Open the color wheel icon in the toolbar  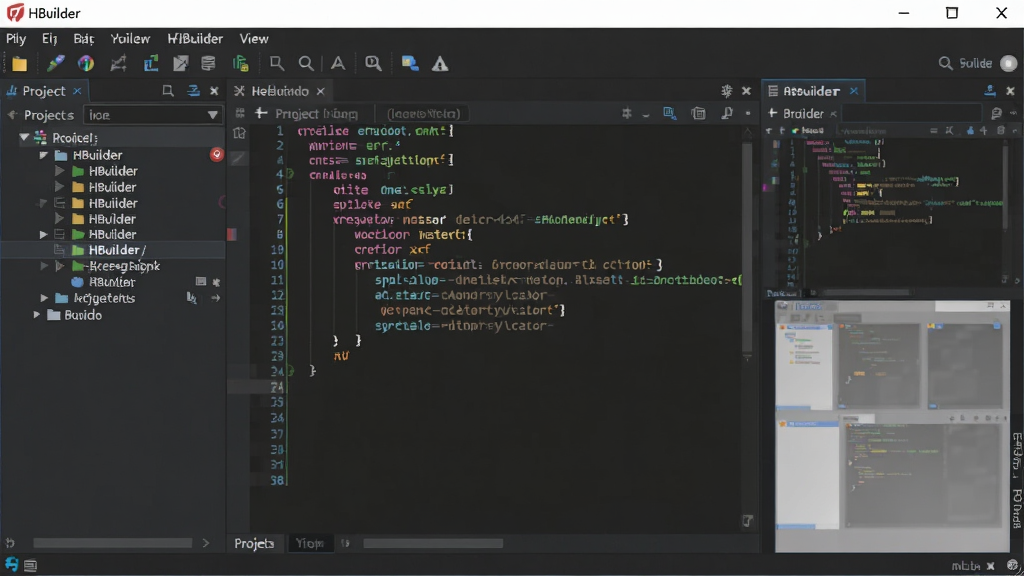point(86,63)
